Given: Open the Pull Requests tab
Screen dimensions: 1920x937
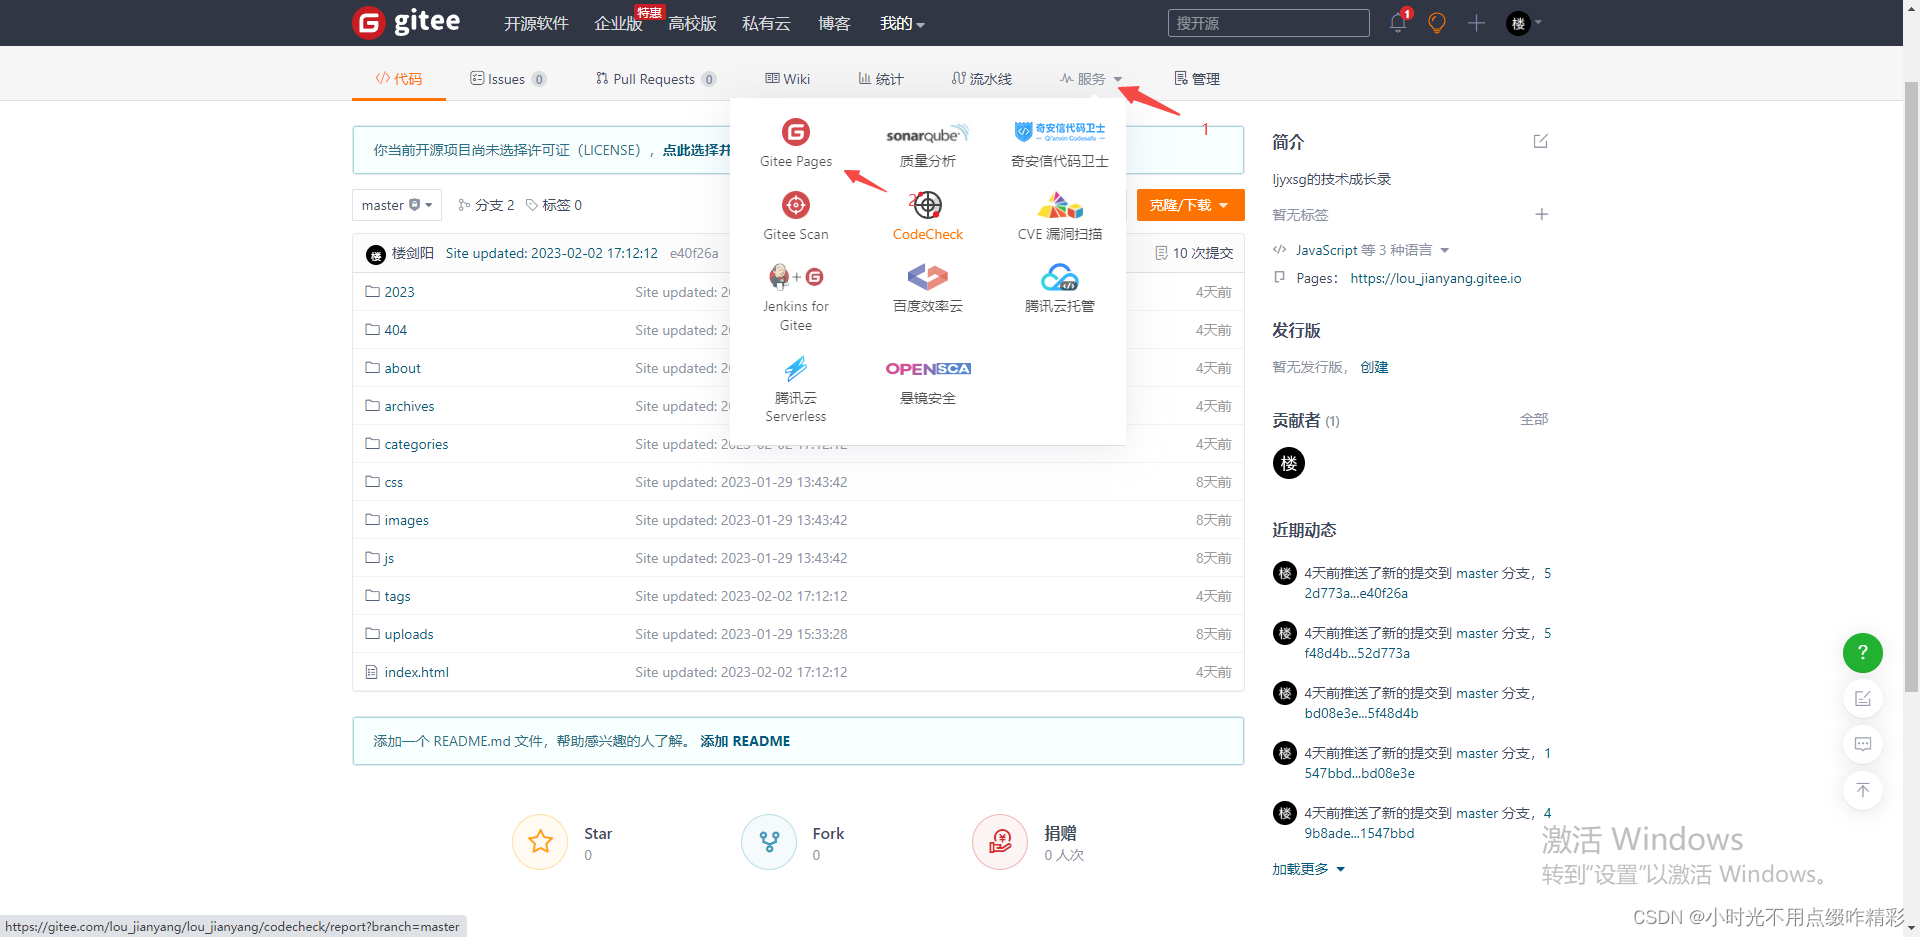Looking at the screenshot, I should tap(655, 79).
